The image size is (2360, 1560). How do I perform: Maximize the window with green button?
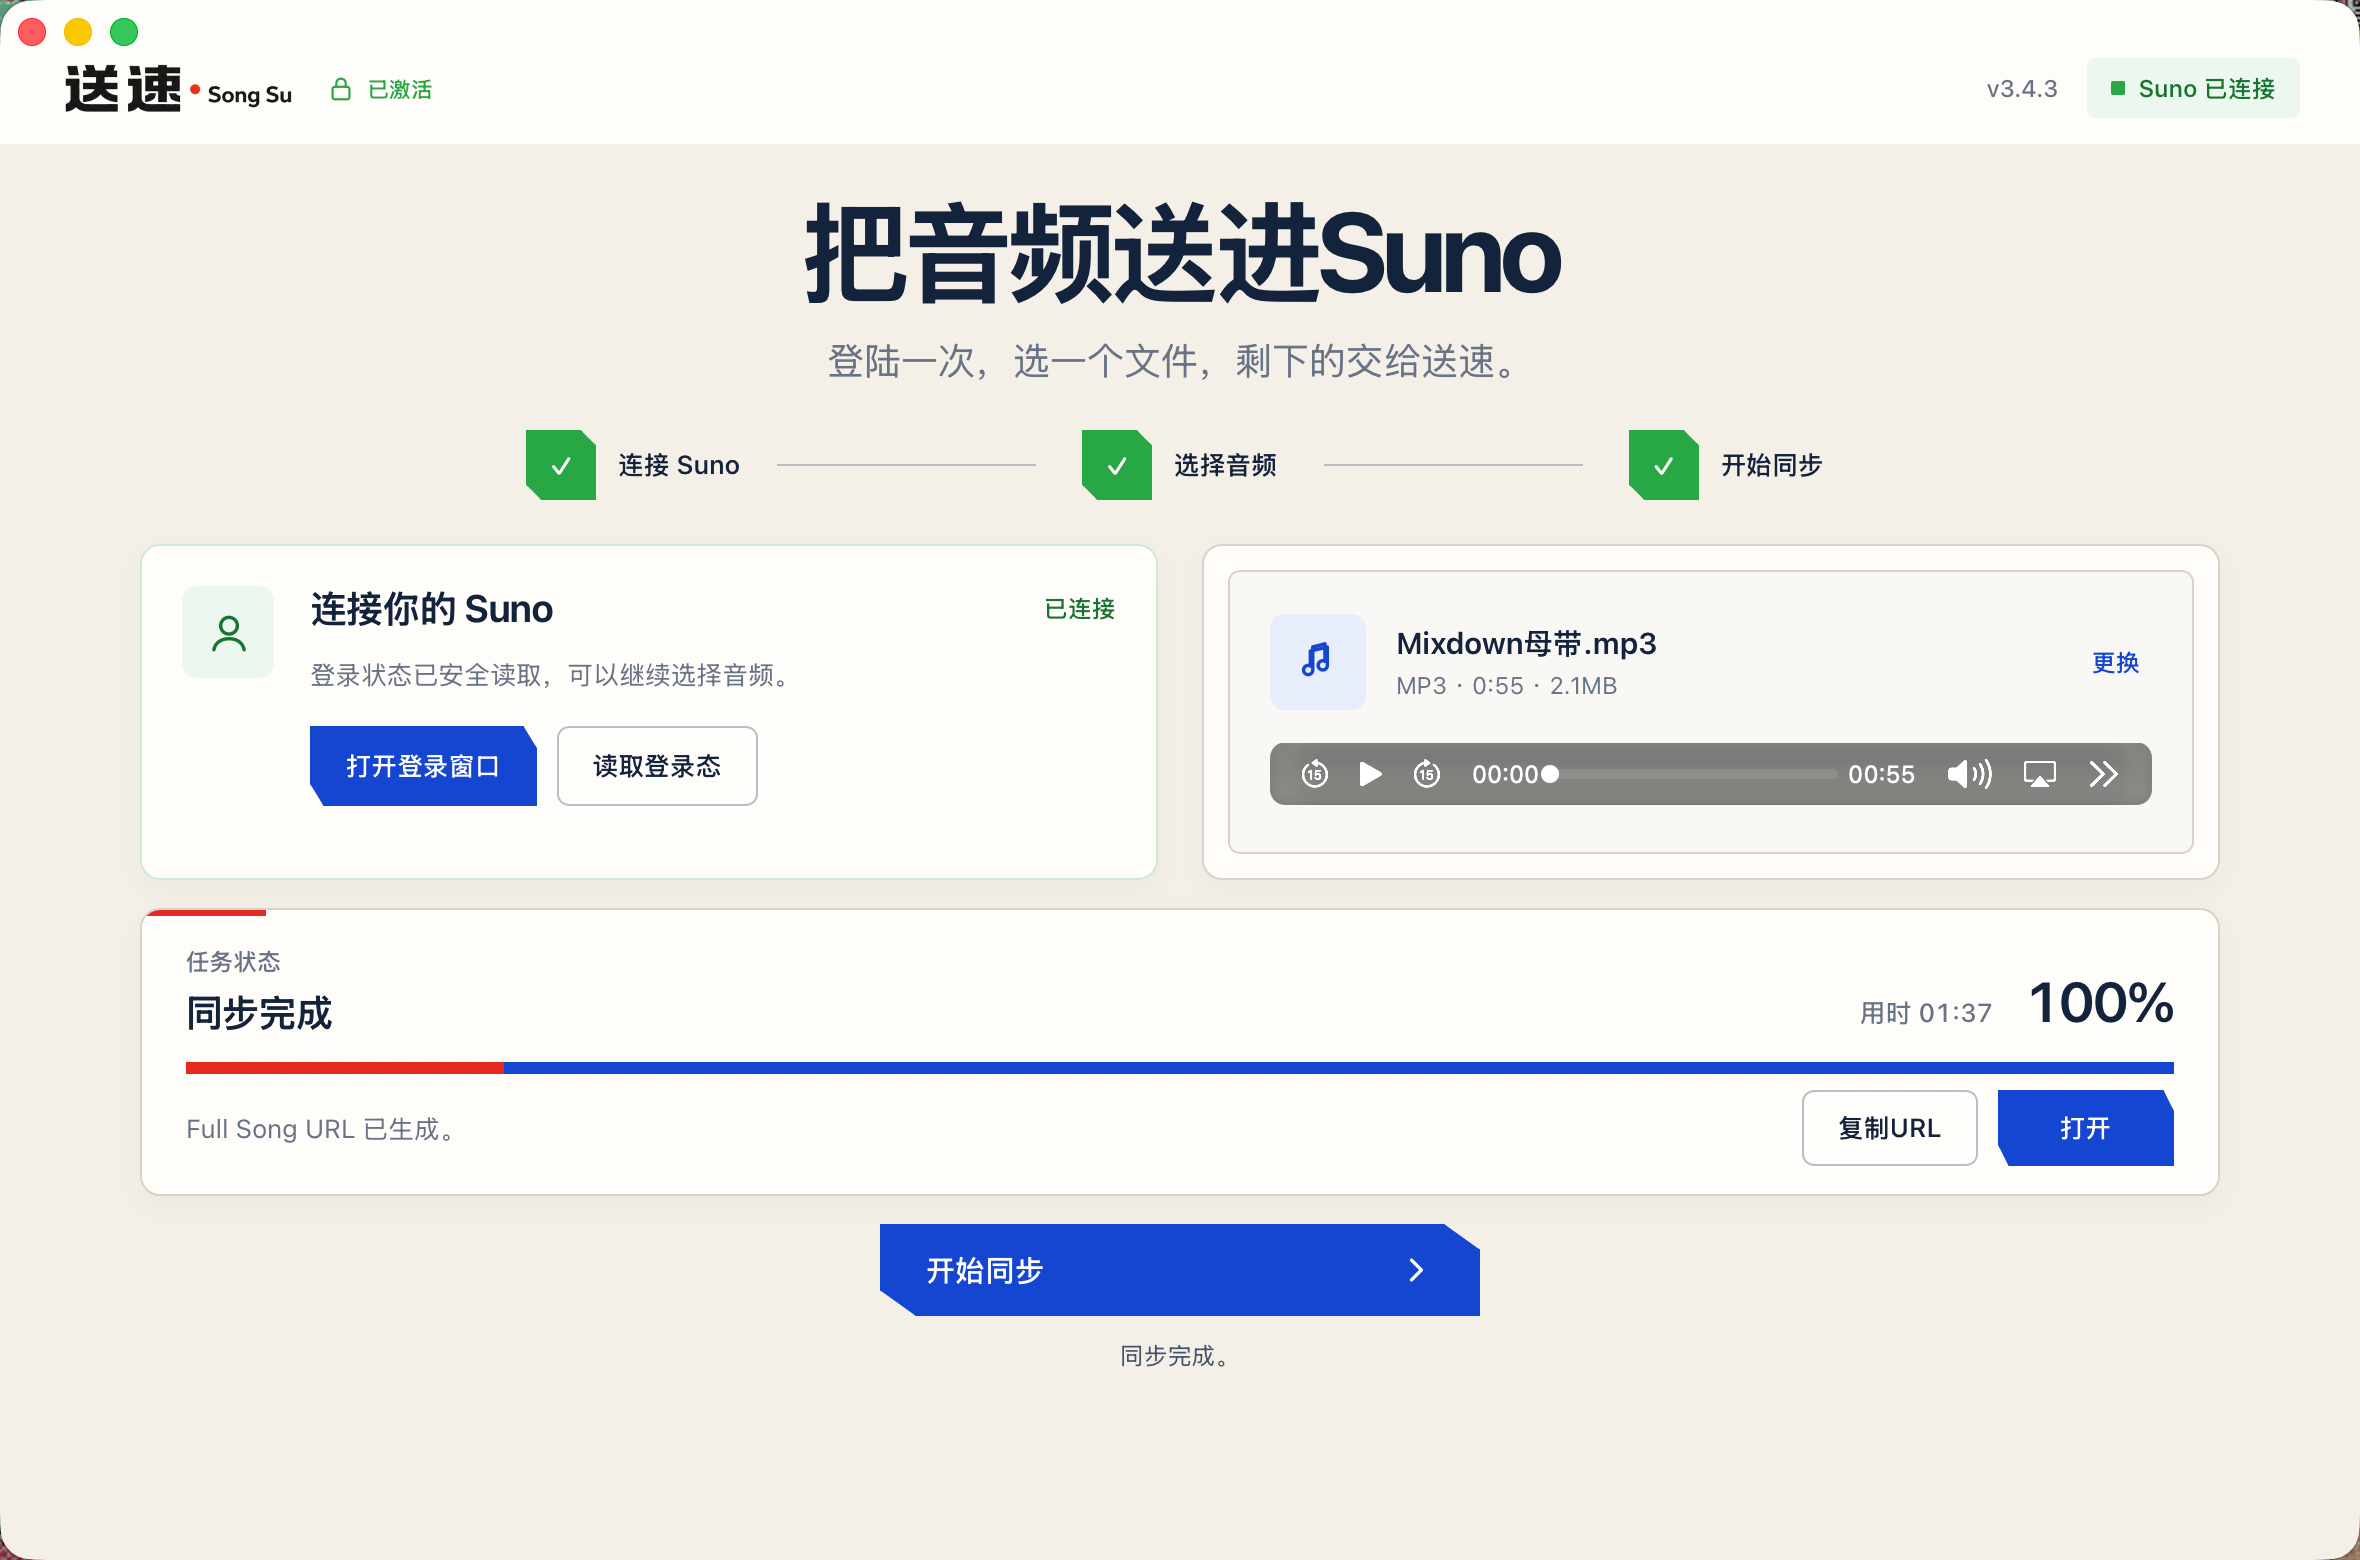[x=124, y=32]
